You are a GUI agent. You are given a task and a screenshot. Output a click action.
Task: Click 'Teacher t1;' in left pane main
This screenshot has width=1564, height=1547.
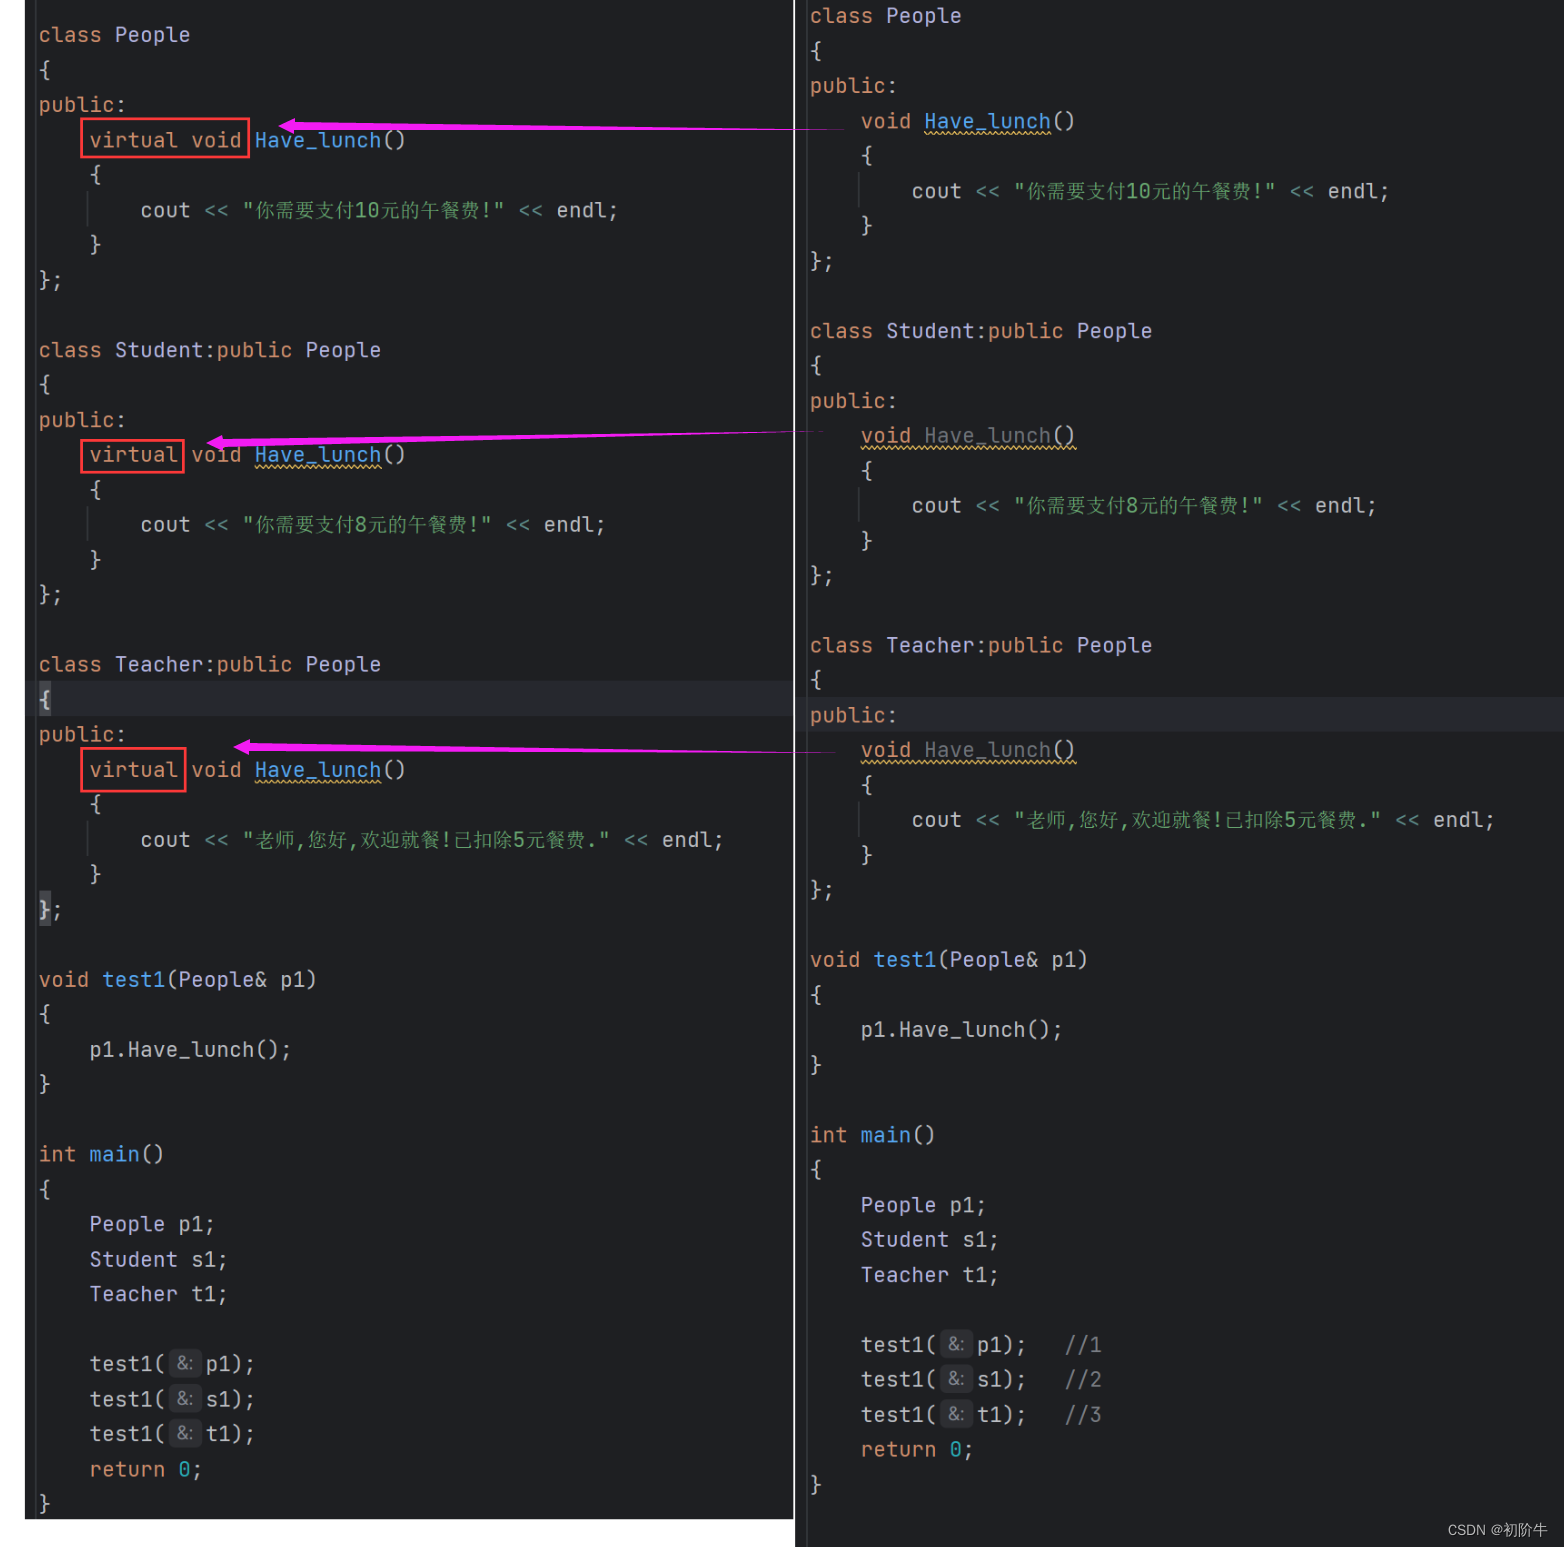[158, 1295]
